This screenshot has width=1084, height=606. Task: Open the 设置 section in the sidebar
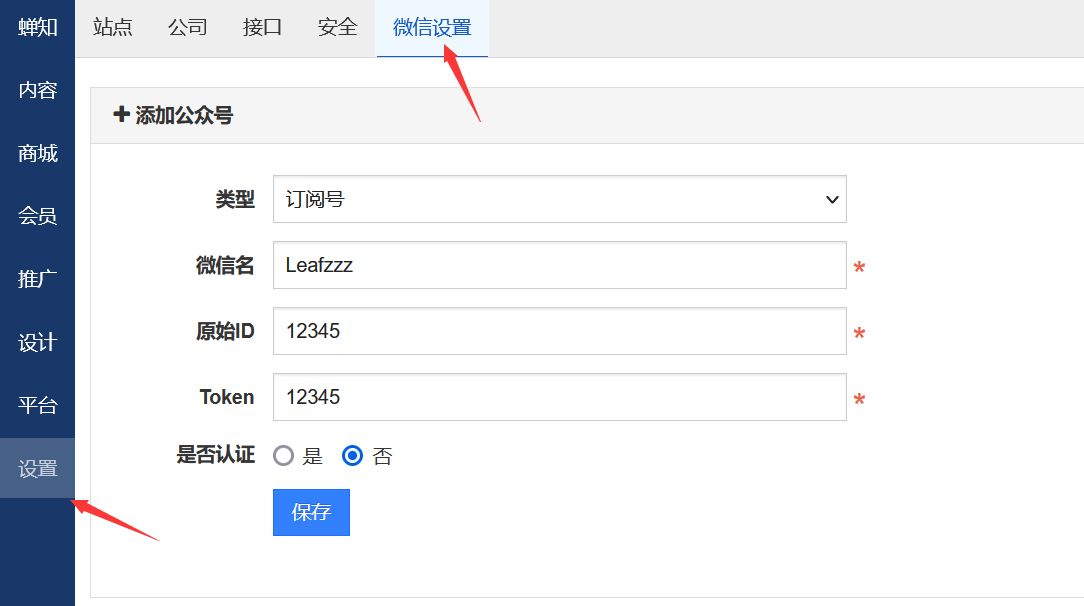click(x=37, y=468)
